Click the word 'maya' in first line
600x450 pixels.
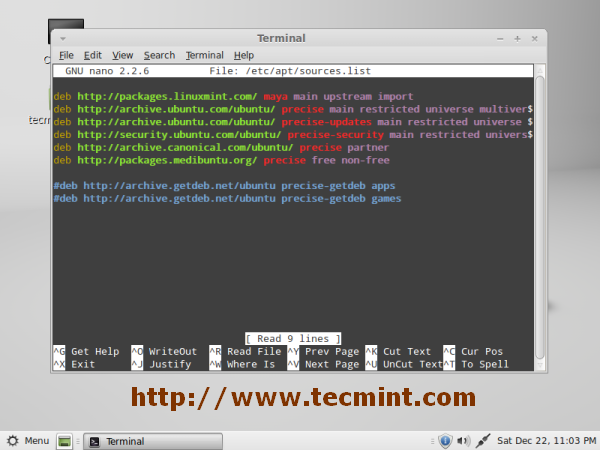[276, 97]
